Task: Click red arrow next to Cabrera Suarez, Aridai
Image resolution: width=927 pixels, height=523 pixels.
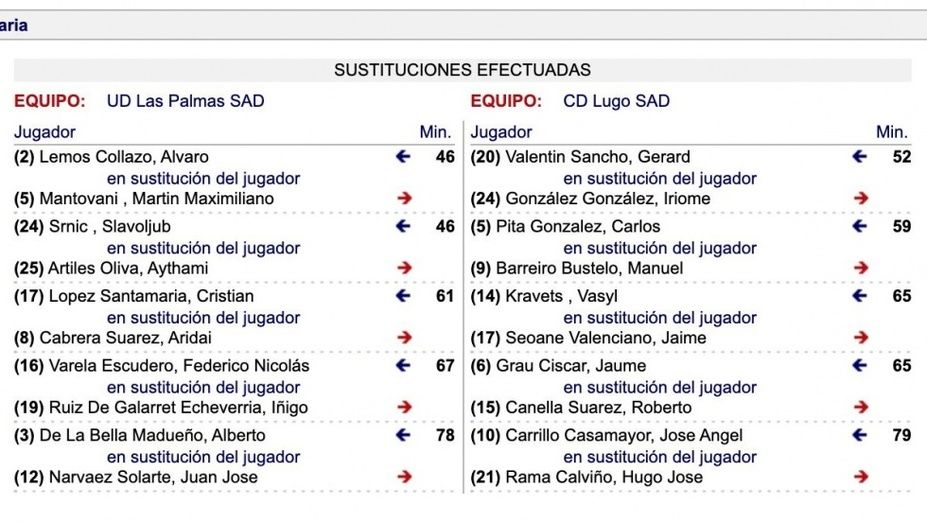Action: (x=404, y=338)
